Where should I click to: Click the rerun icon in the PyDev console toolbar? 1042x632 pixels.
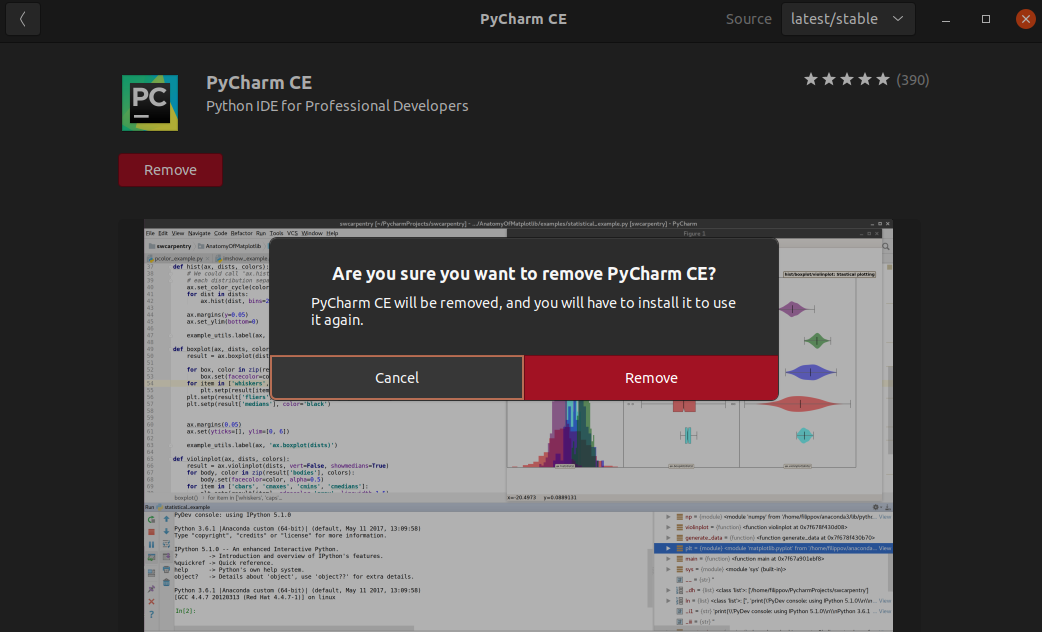(151, 520)
